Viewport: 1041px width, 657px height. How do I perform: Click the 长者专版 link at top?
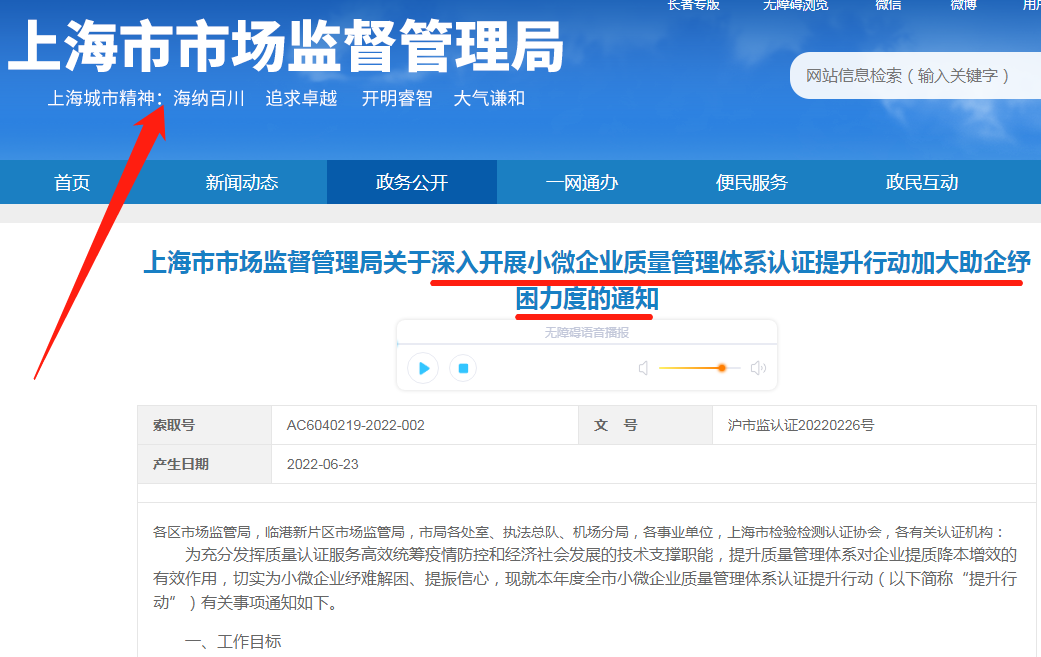pyautogui.click(x=693, y=5)
